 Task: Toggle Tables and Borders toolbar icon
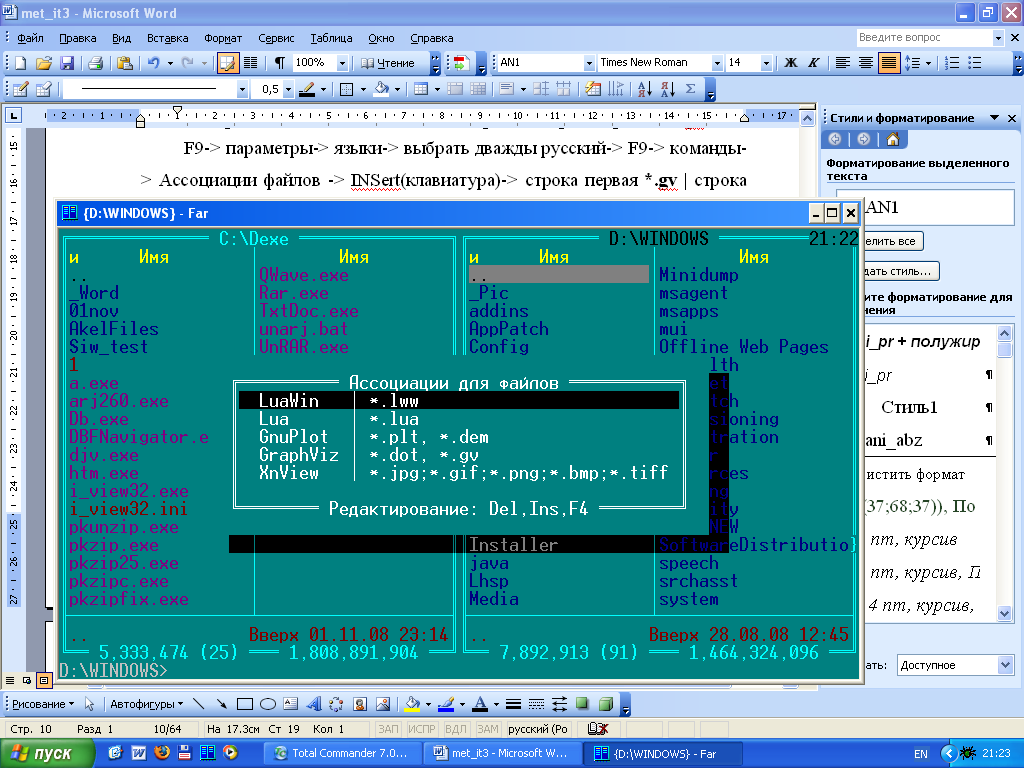click(227, 63)
